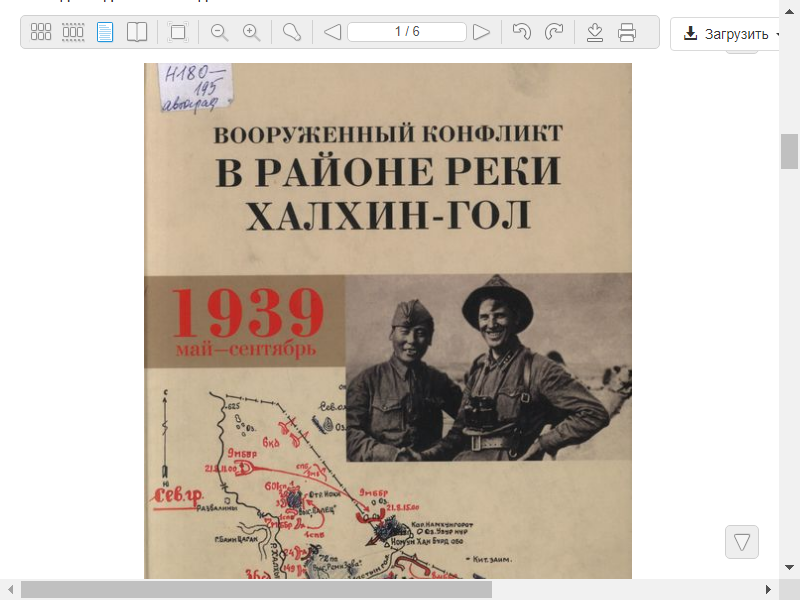Click the horizontal scrollbar left arrow
The height and width of the screenshot is (600, 800).
point(10,590)
